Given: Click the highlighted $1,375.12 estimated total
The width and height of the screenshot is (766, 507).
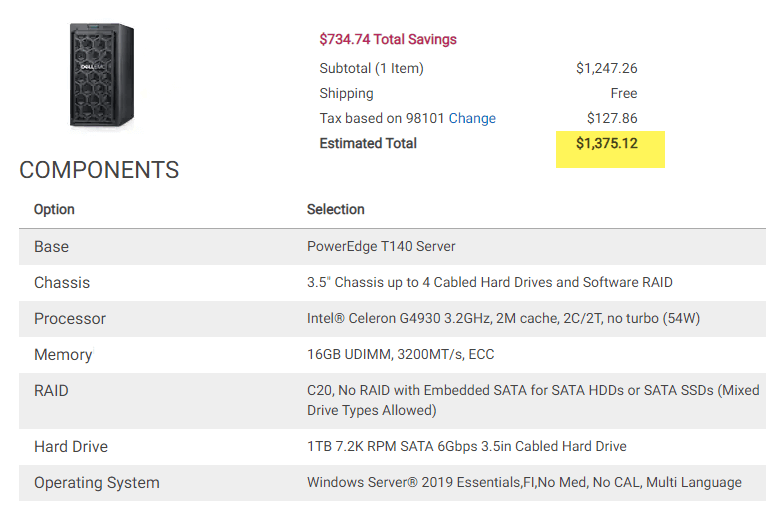Looking at the screenshot, I should click(x=607, y=144).
